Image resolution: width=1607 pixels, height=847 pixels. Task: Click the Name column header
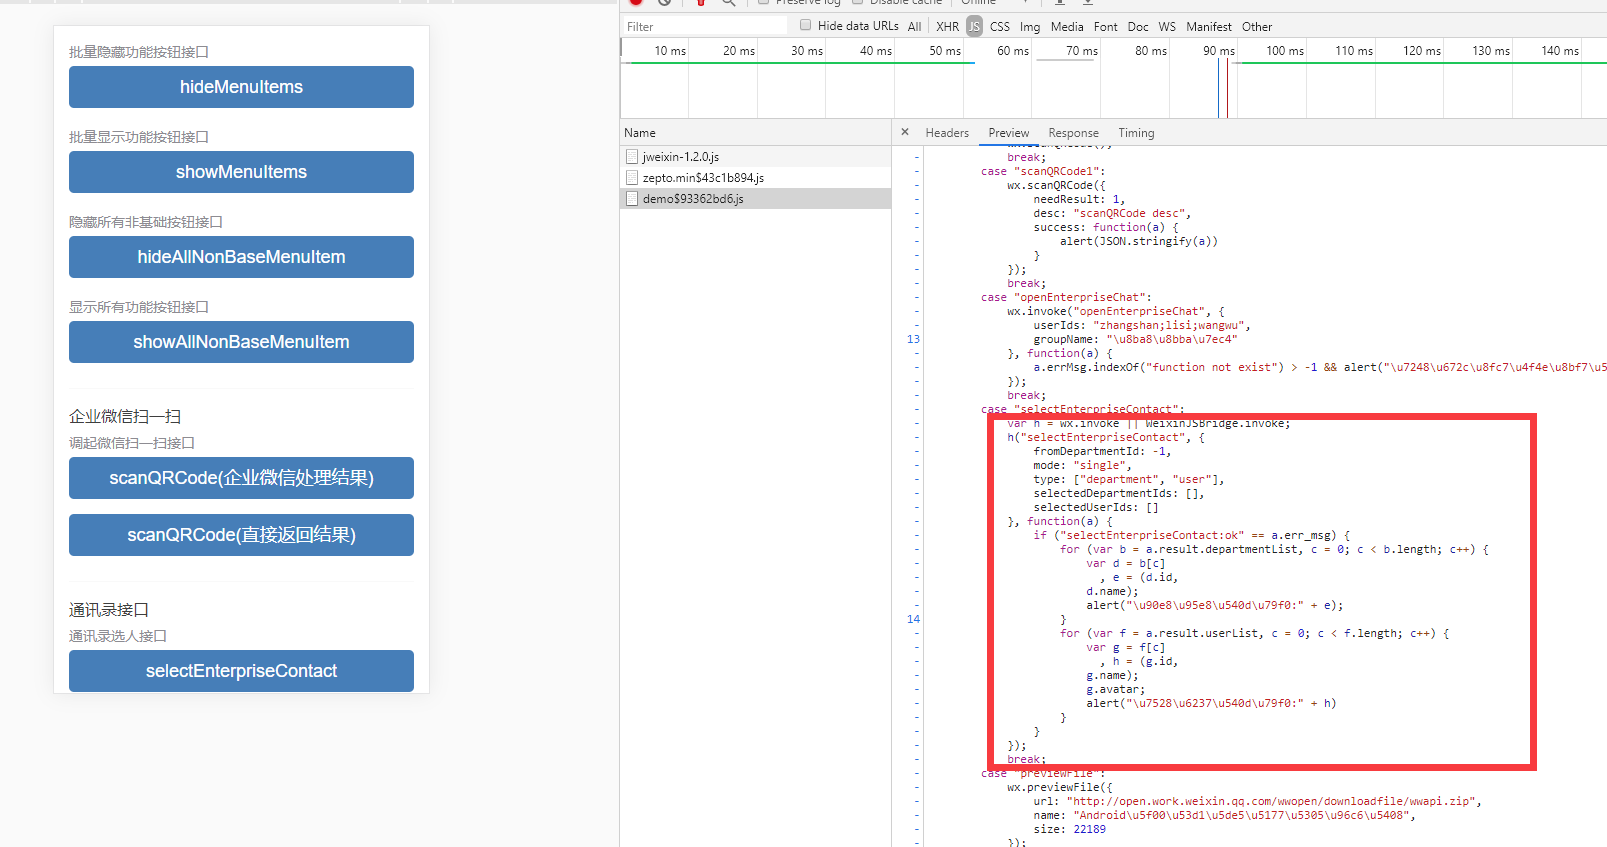coord(640,133)
